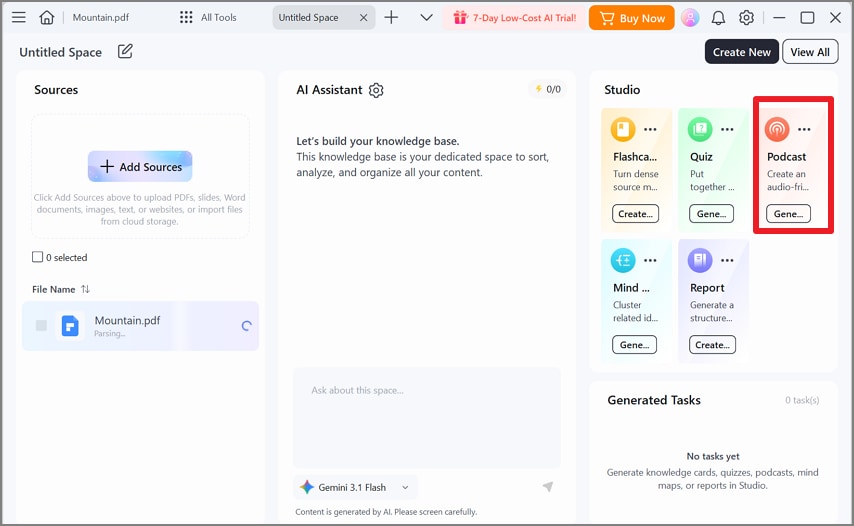Screen dimensions: 854x526
Task: Click the Buy Now button
Action: pyautogui.click(x=632, y=18)
